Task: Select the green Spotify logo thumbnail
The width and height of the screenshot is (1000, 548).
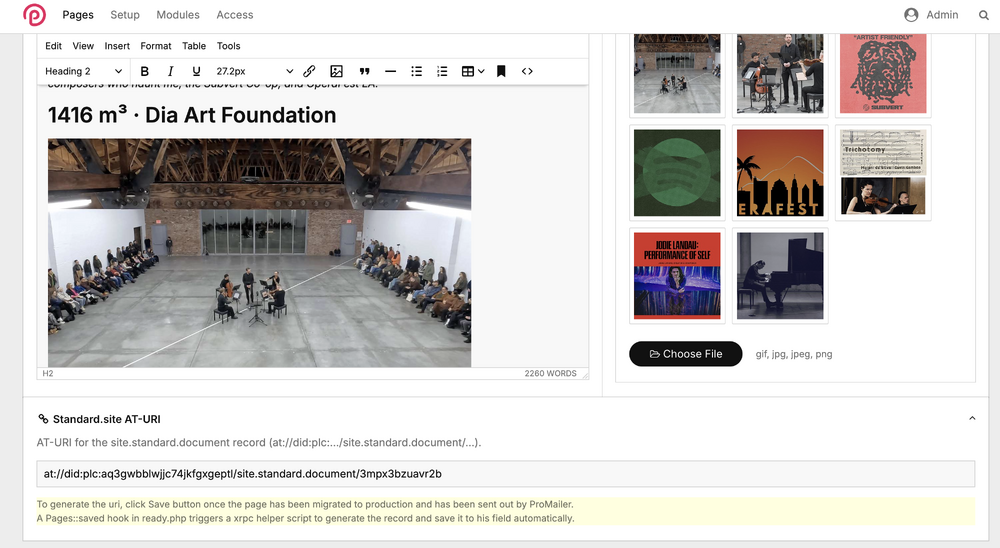Action: click(x=677, y=173)
